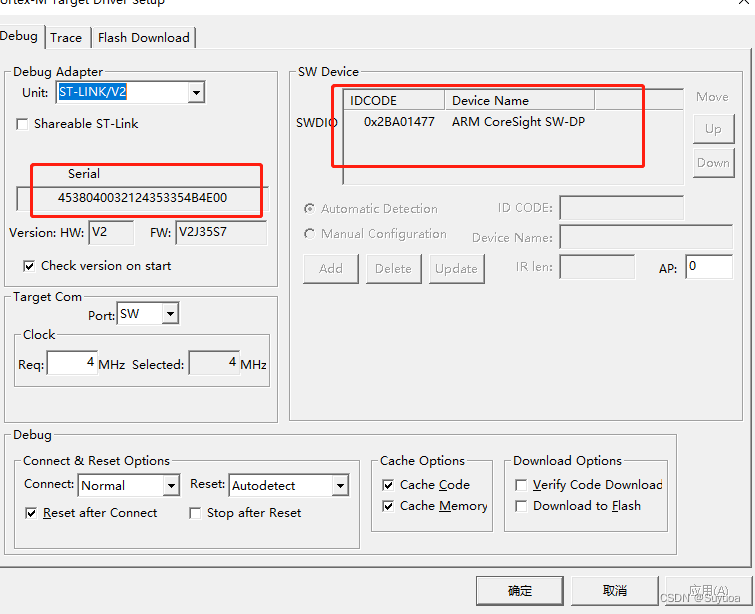Confirm with the 确定 button
The height and width of the screenshot is (614, 755).
click(520, 590)
